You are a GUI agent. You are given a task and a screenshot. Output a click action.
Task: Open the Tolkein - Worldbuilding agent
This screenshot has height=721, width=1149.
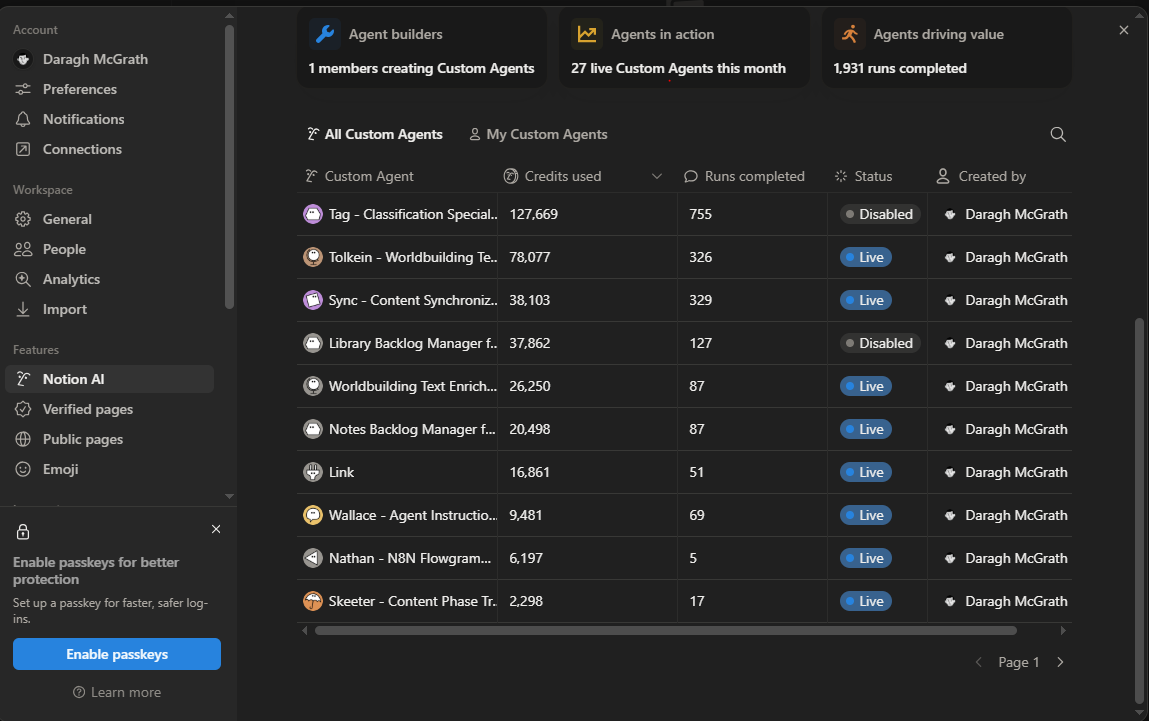(x=413, y=258)
